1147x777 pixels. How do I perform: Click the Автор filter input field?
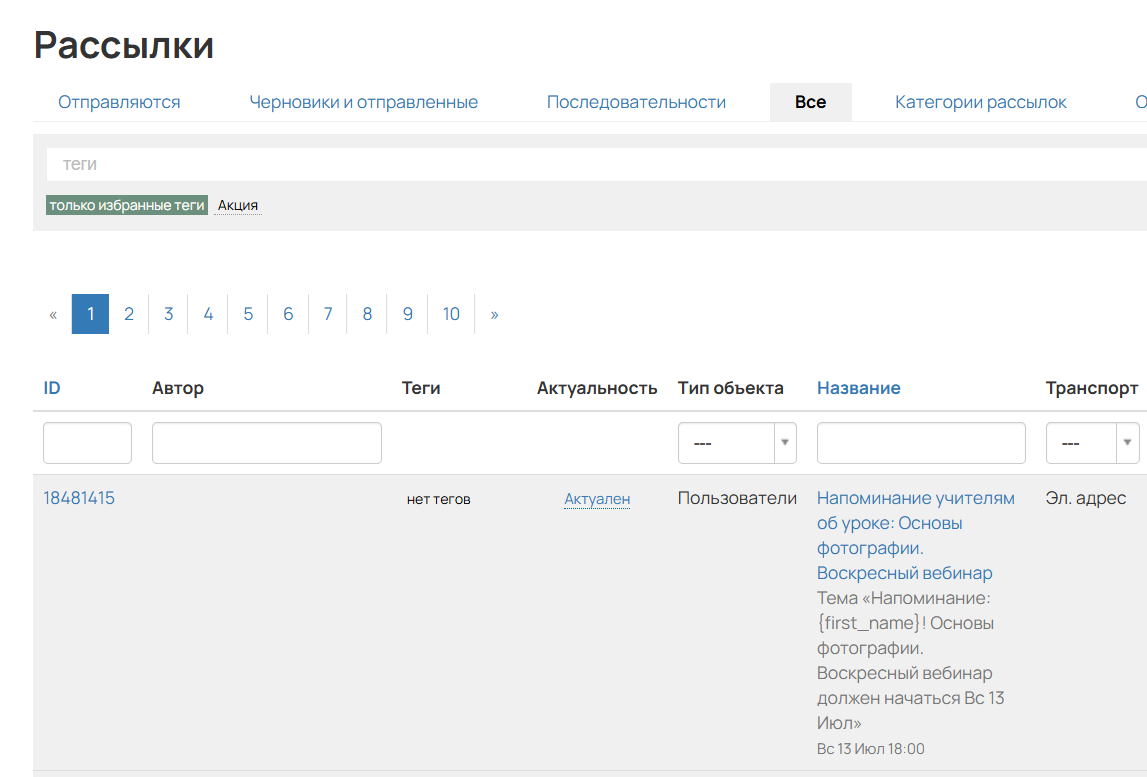pyautogui.click(x=266, y=443)
